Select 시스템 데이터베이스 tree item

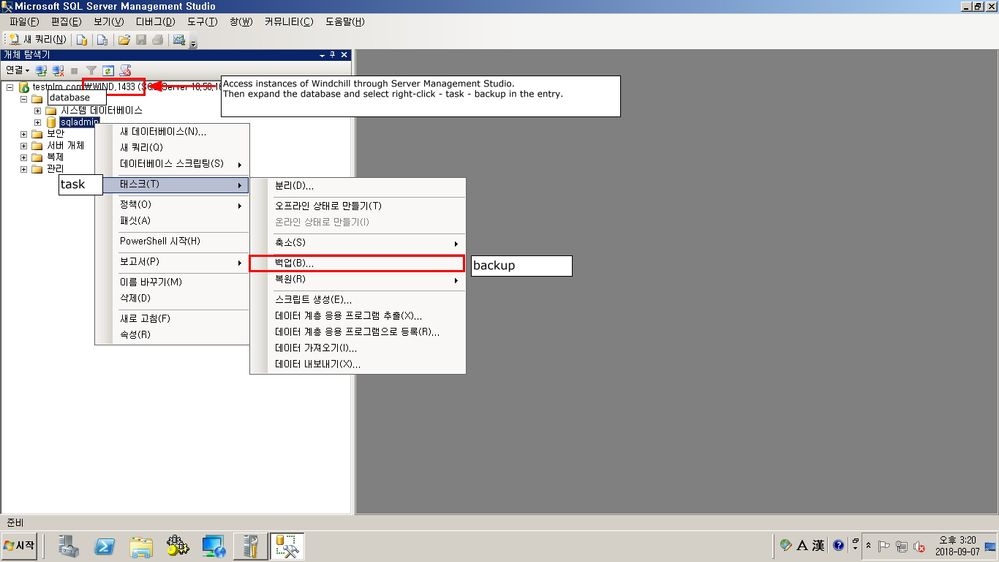[x=101, y=110]
